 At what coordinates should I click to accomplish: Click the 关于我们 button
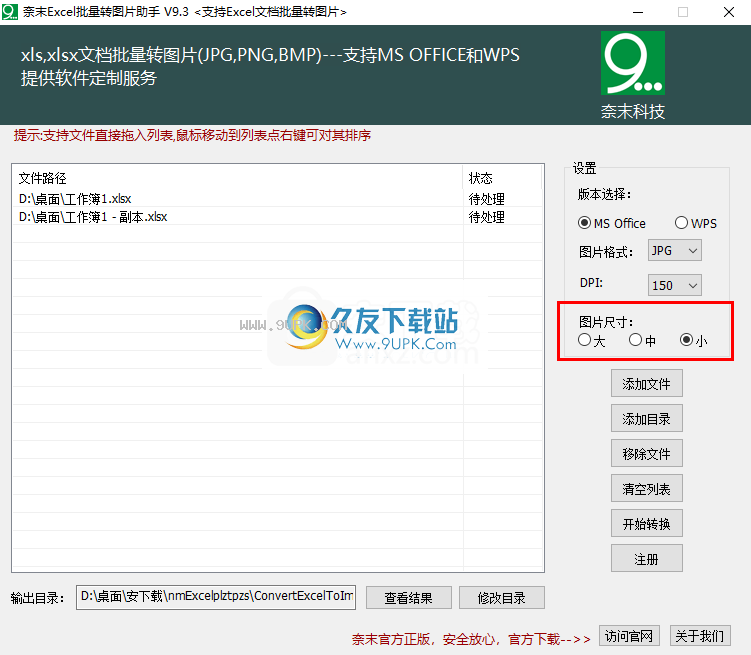700,636
